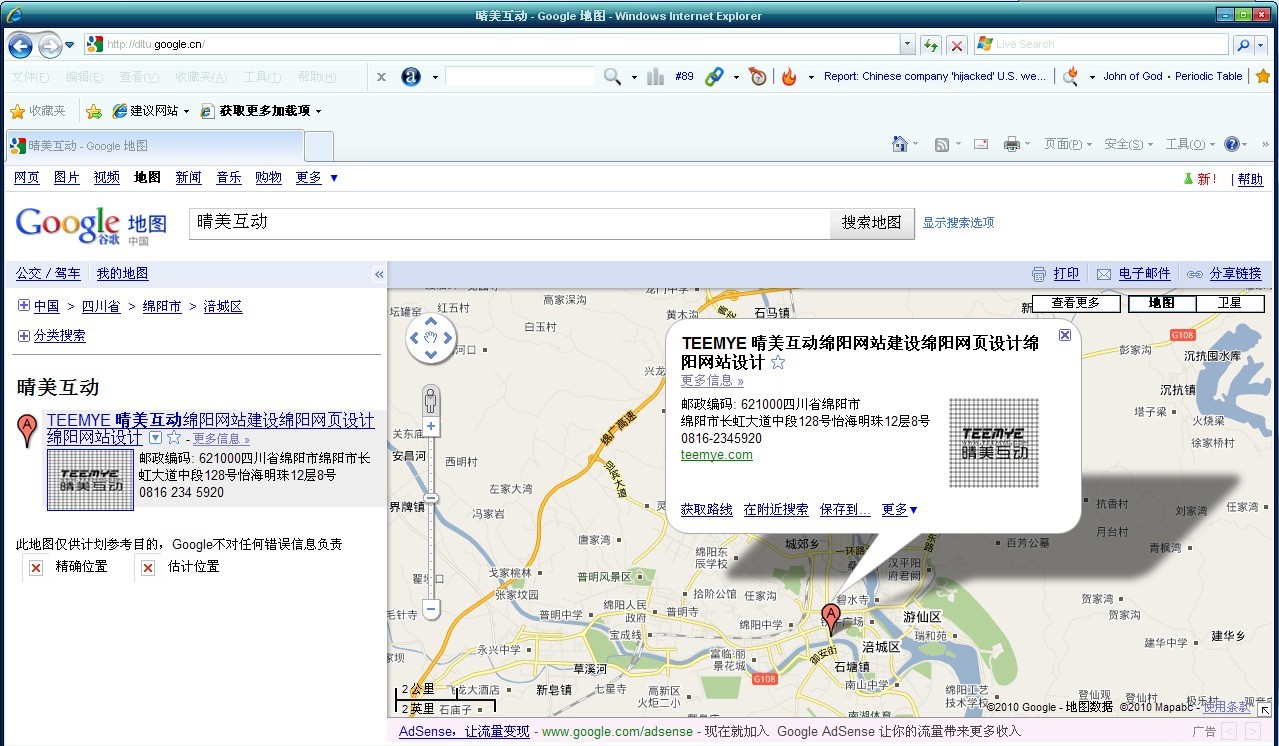
Task: Click the blue Help question mark icon
Action: (x=1232, y=144)
